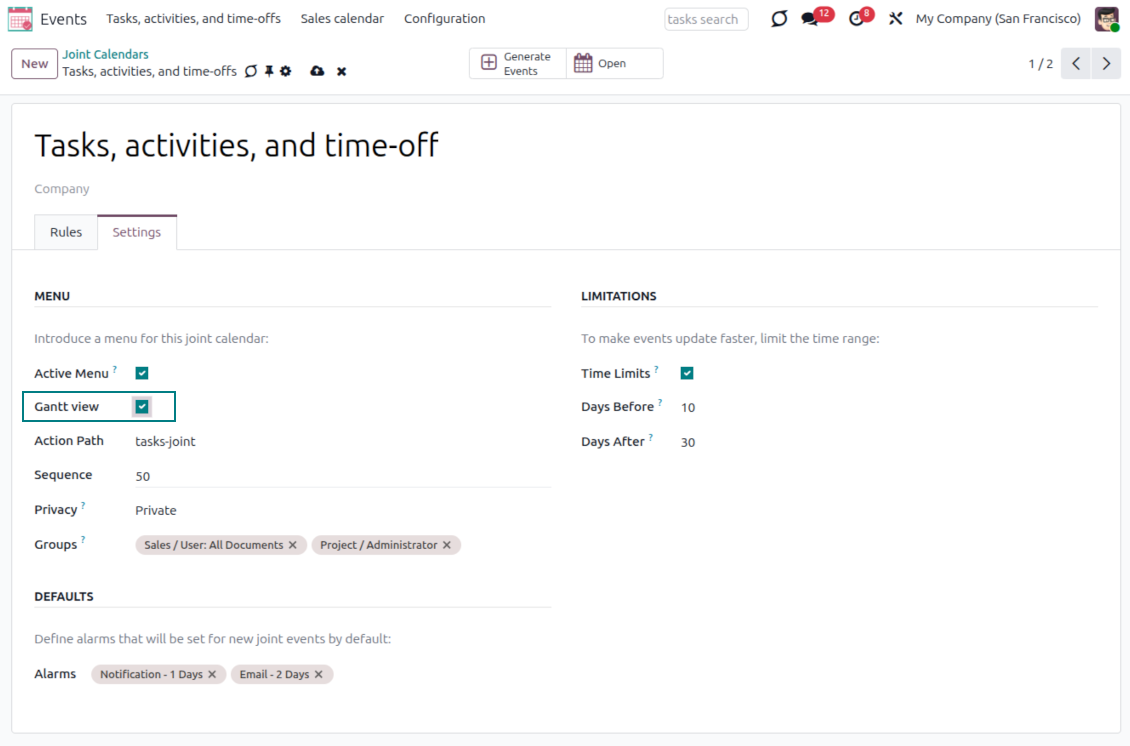Disable the Time Limits checkbox
Screen dimensions: 1130x746
coord(687,373)
